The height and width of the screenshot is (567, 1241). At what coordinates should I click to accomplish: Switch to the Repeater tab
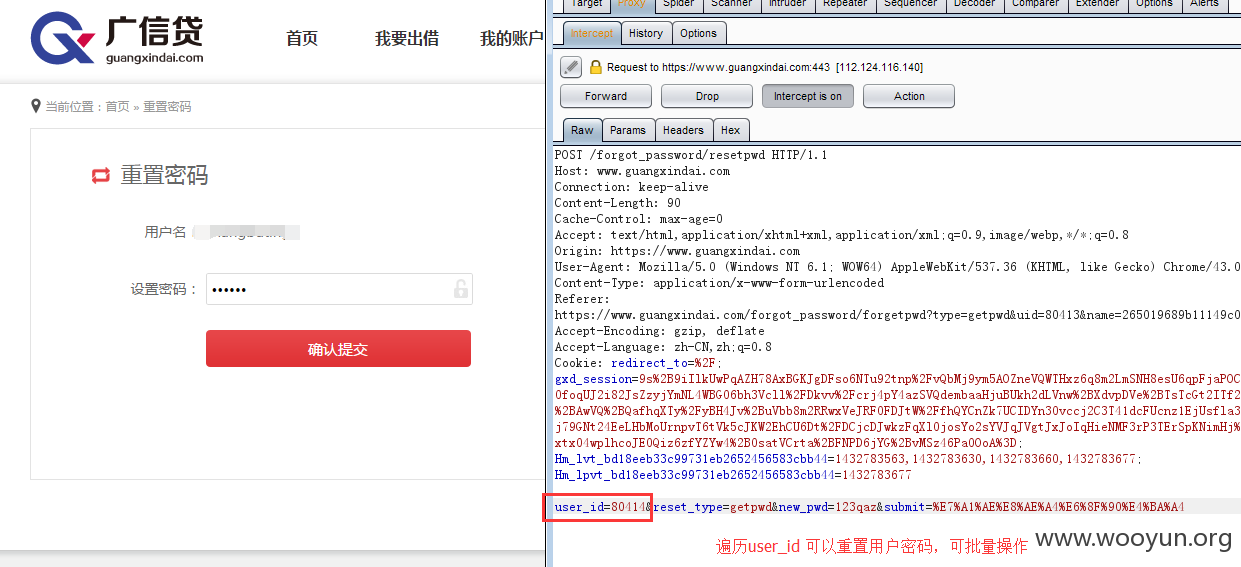click(845, 4)
